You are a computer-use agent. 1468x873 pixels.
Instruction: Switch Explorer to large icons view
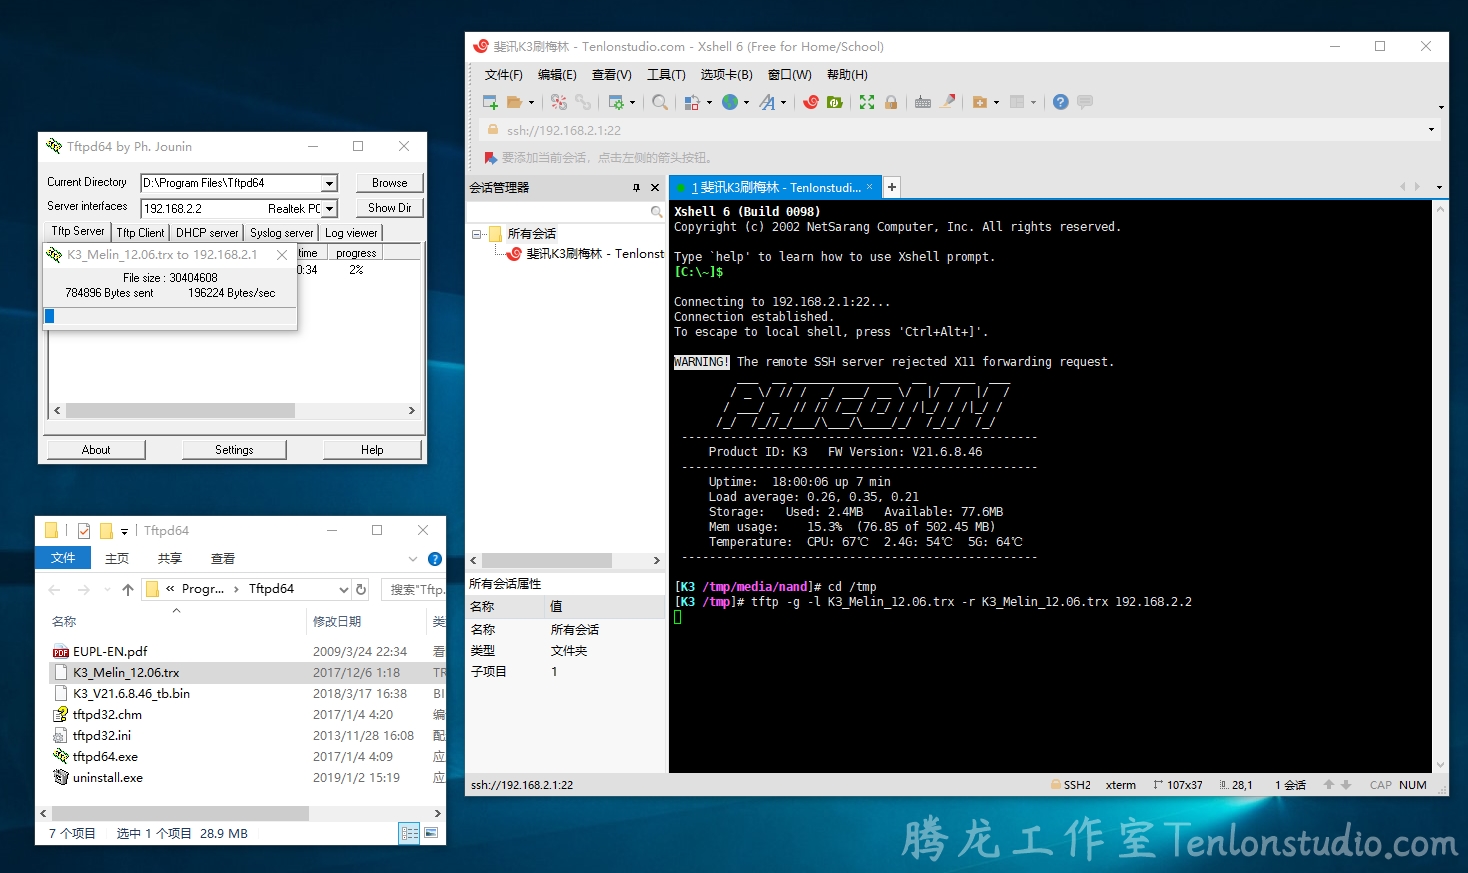[x=431, y=833]
